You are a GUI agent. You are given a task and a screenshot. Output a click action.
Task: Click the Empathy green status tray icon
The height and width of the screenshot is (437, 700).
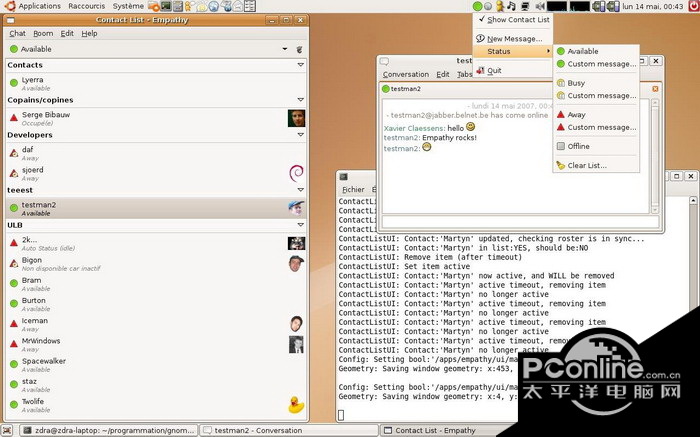click(x=477, y=6)
